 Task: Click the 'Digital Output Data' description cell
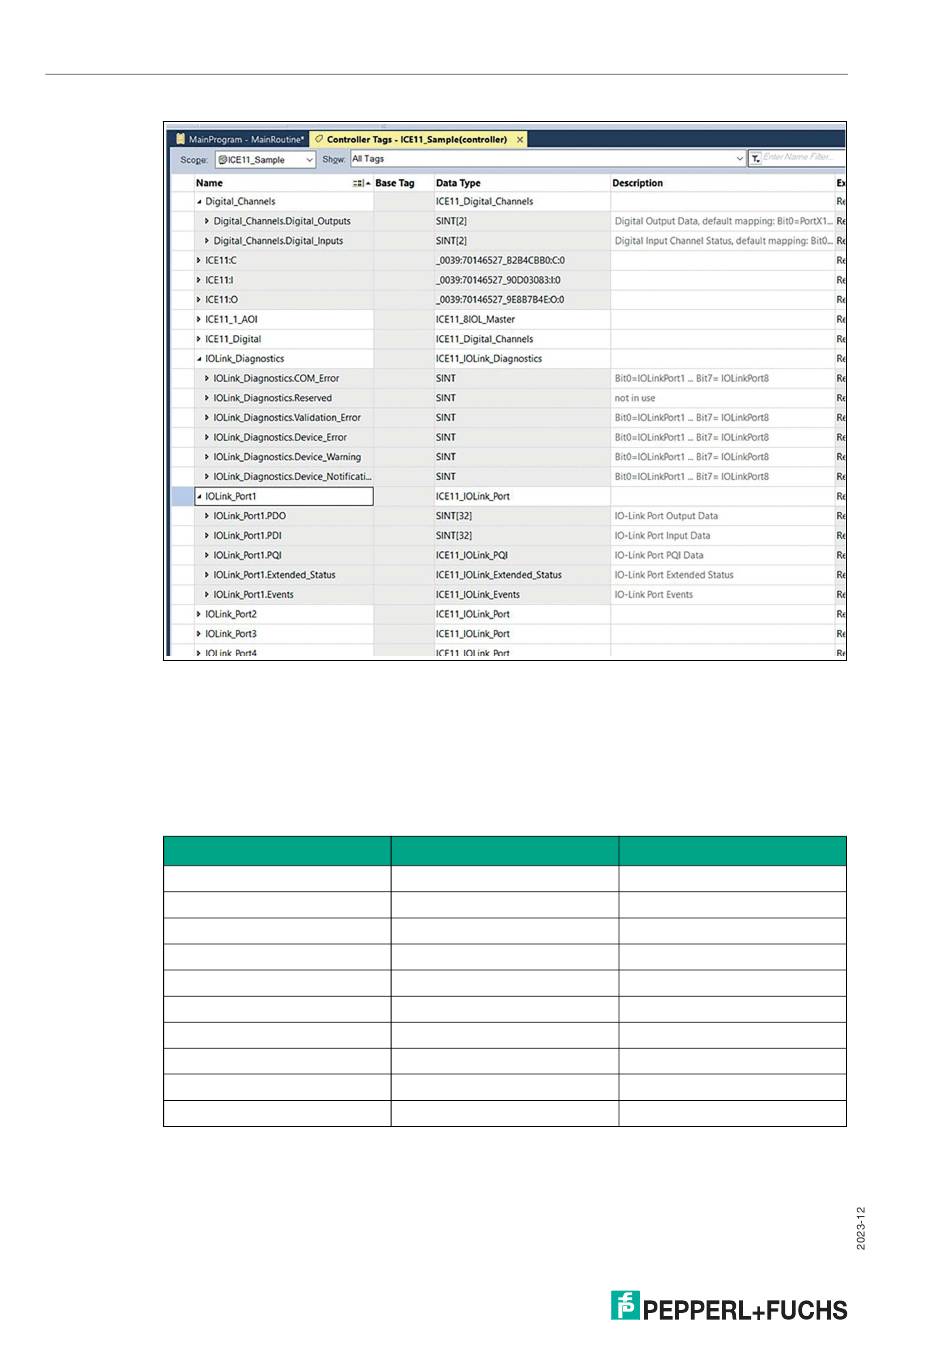tap(723, 221)
